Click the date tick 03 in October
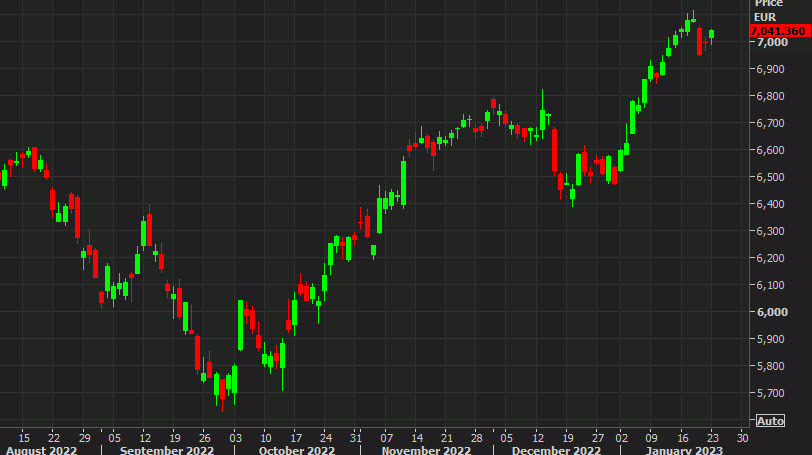812x455 pixels. coord(235,438)
